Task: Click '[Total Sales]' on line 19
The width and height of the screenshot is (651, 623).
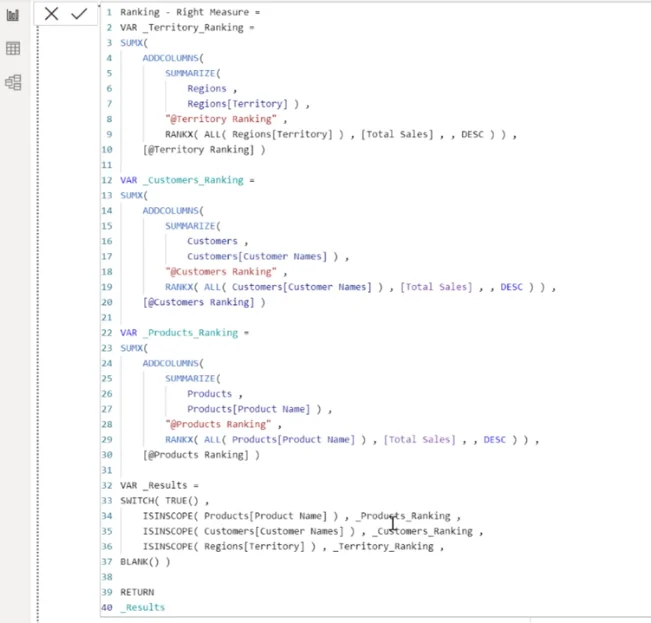Action: pyautogui.click(x=436, y=287)
